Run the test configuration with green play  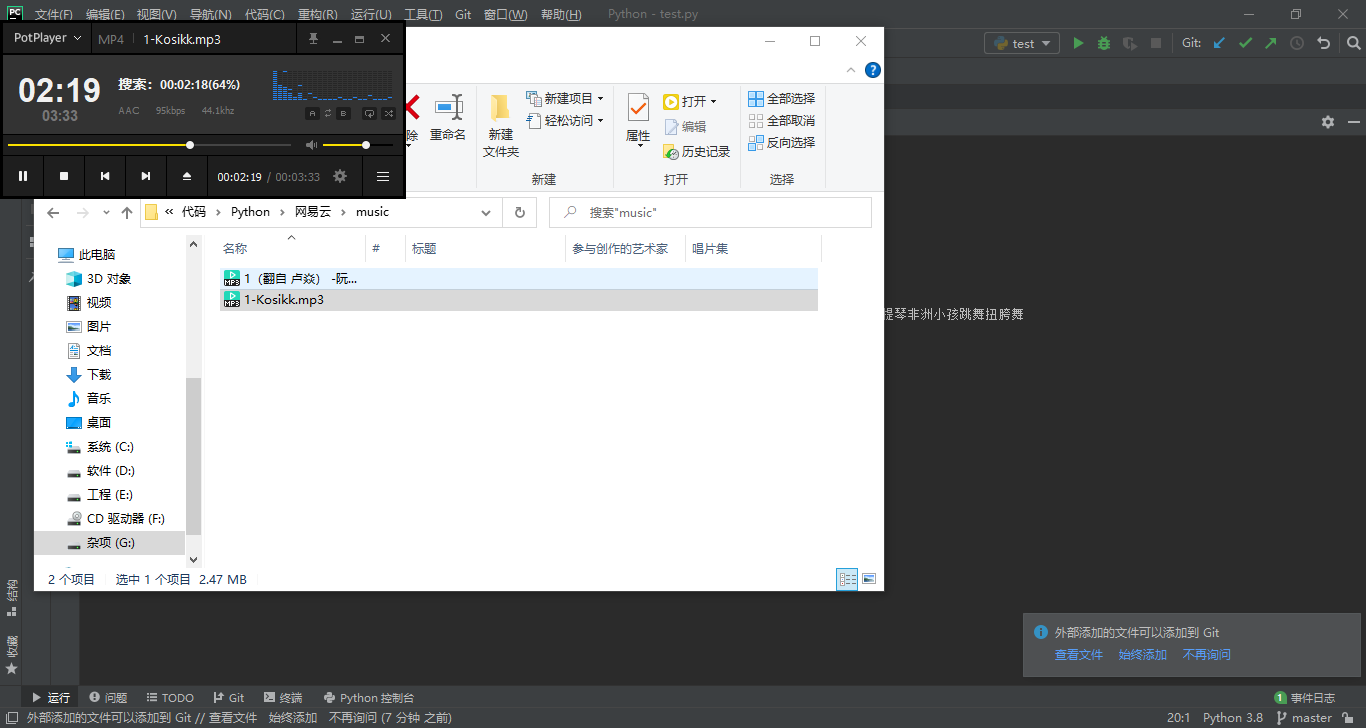pyautogui.click(x=1078, y=43)
